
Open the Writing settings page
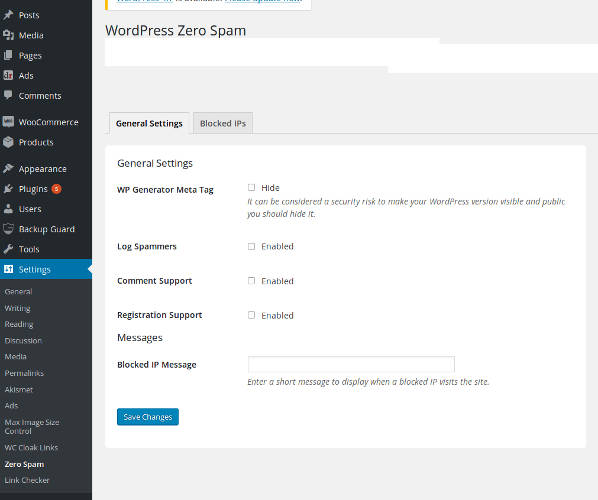pyautogui.click(x=18, y=308)
